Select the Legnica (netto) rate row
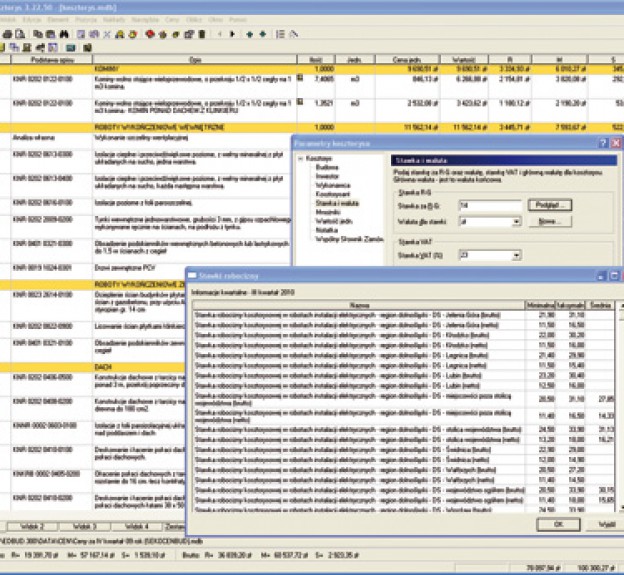 (x=404, y=365)
